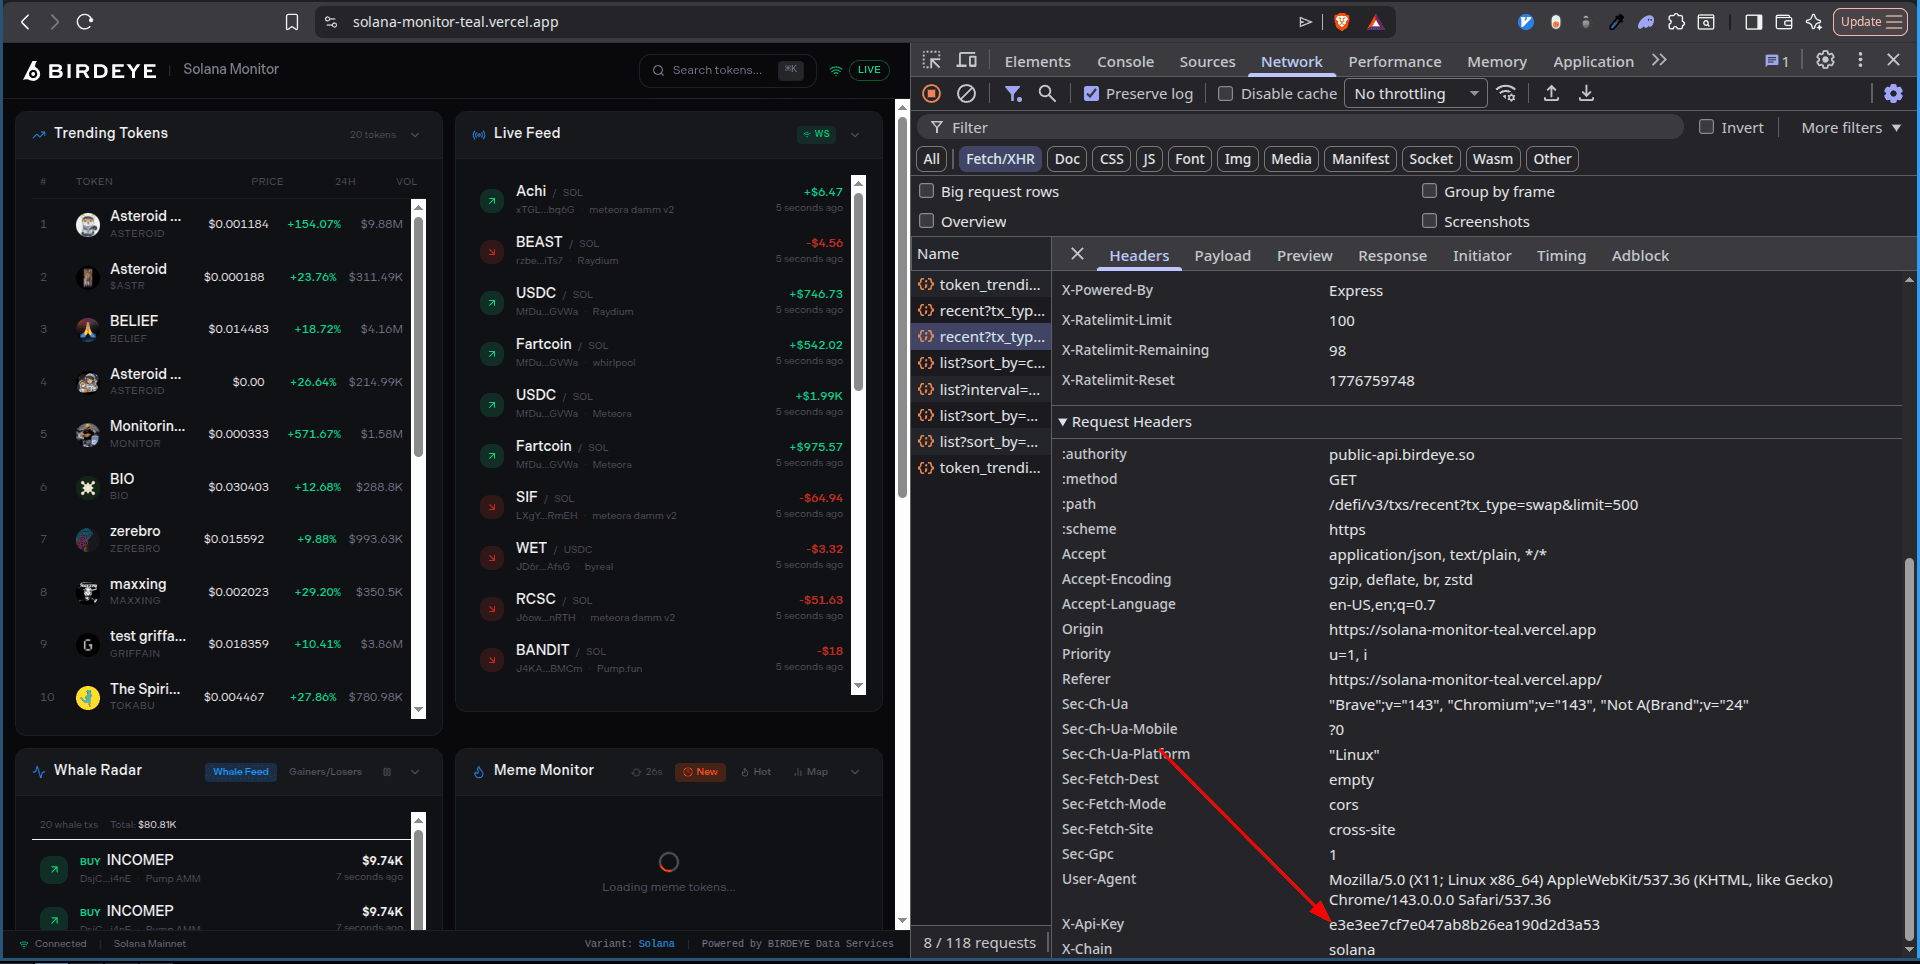Select the All filter toggle
The image size is (1920, 964).
click(931, 159)
